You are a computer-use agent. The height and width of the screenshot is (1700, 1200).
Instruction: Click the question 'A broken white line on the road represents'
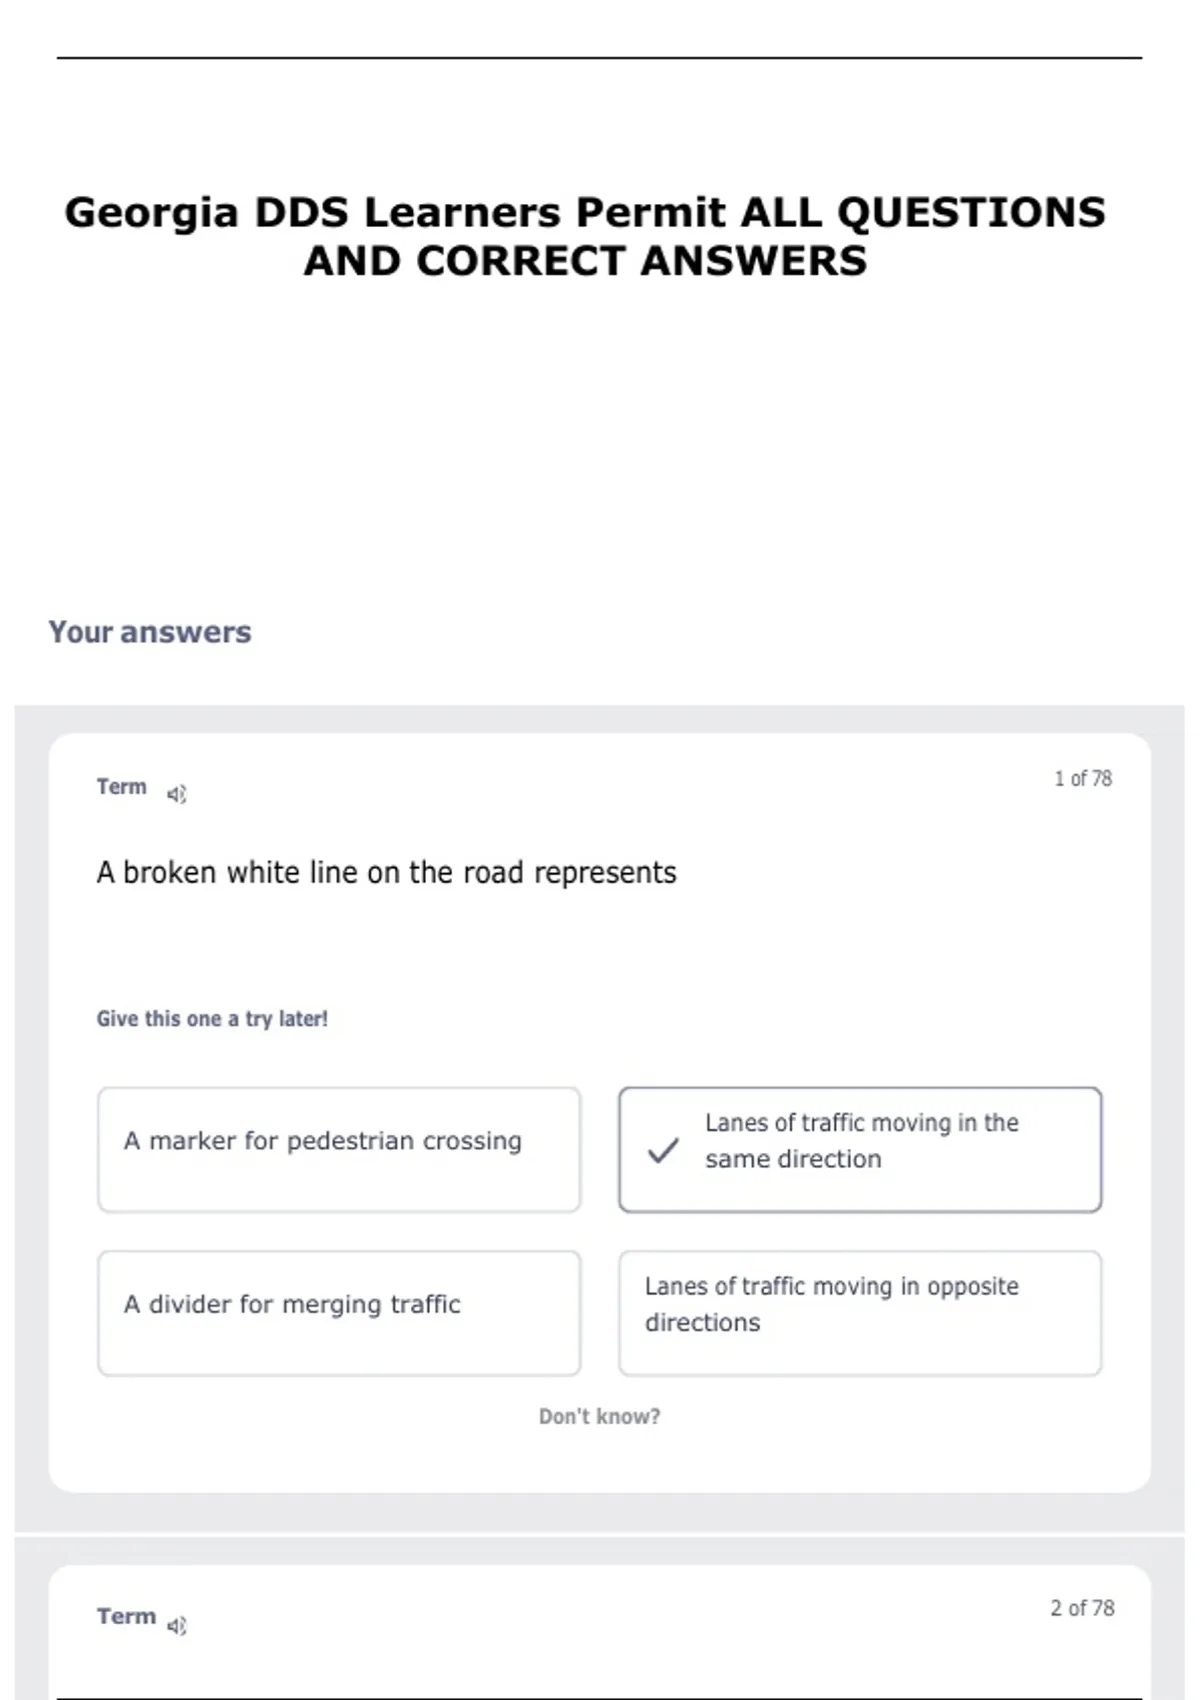pos(386,873)
